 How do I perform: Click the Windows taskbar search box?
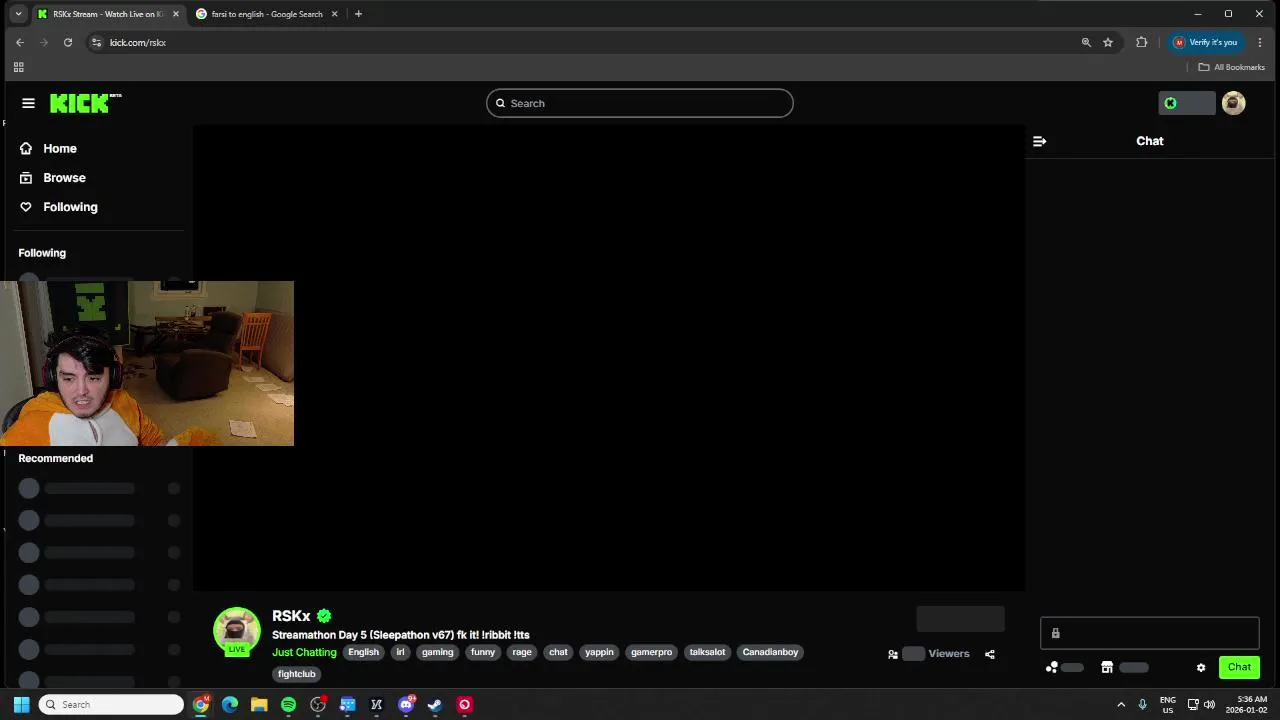click(x=111, y=705)
